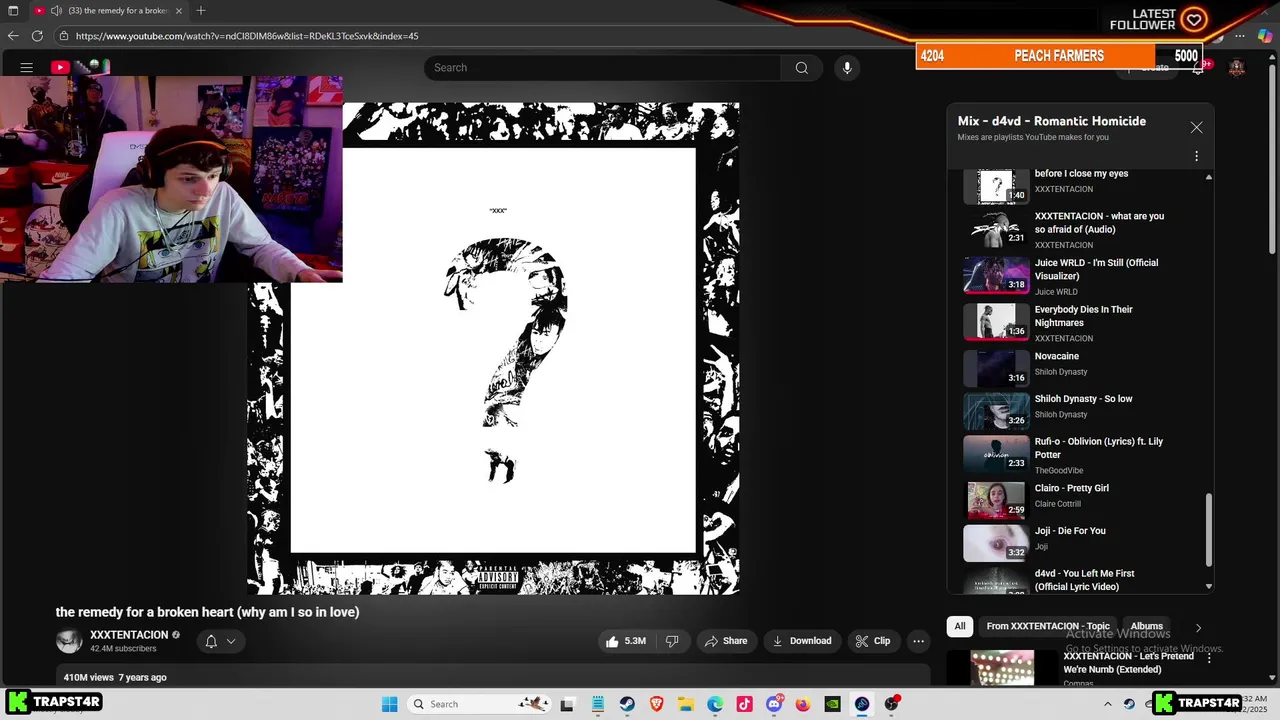Close the Mix playlist panel
The image size is (1280, 720).
(x=1196, y=128)
